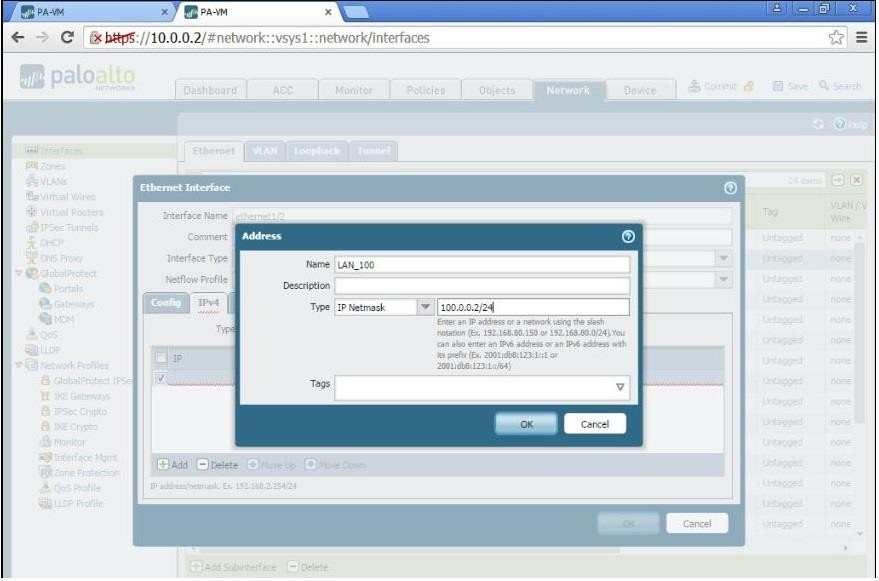The width and height of the screenshot is (879, 581).
Task: Cancel the Address dialog
Action: tap(594, 424)
